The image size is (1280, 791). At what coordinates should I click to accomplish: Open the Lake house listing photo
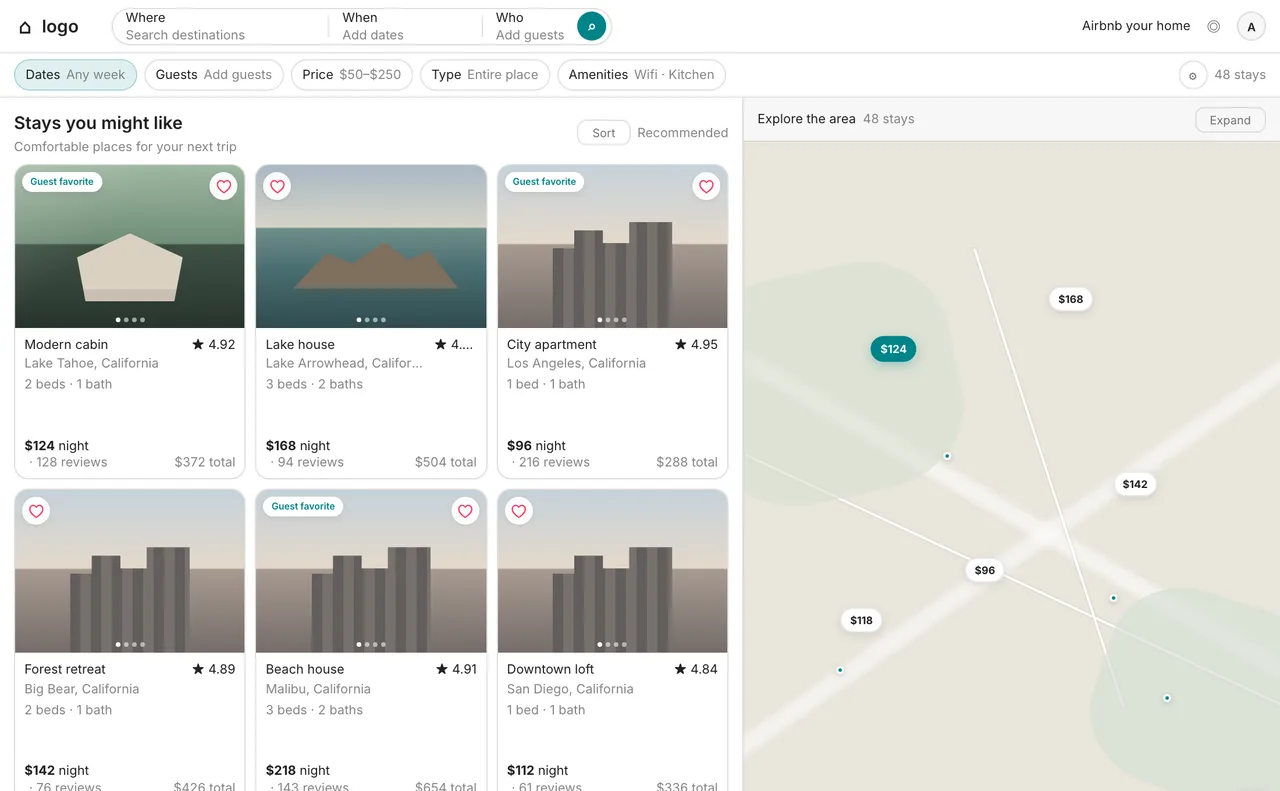coord(371,247)
